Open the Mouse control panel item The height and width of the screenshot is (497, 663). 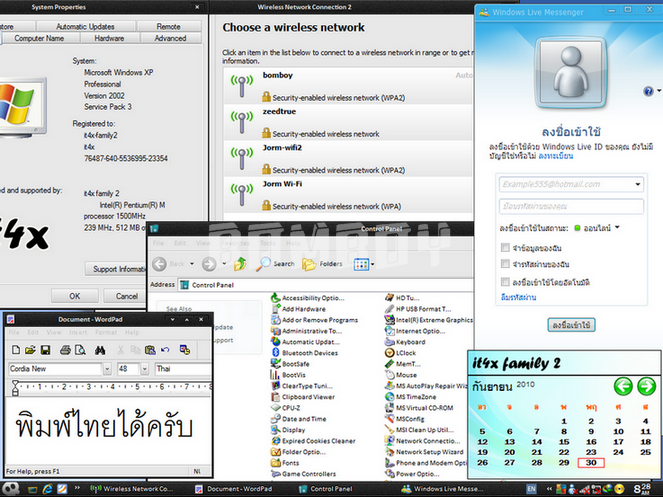pos(401,375)
